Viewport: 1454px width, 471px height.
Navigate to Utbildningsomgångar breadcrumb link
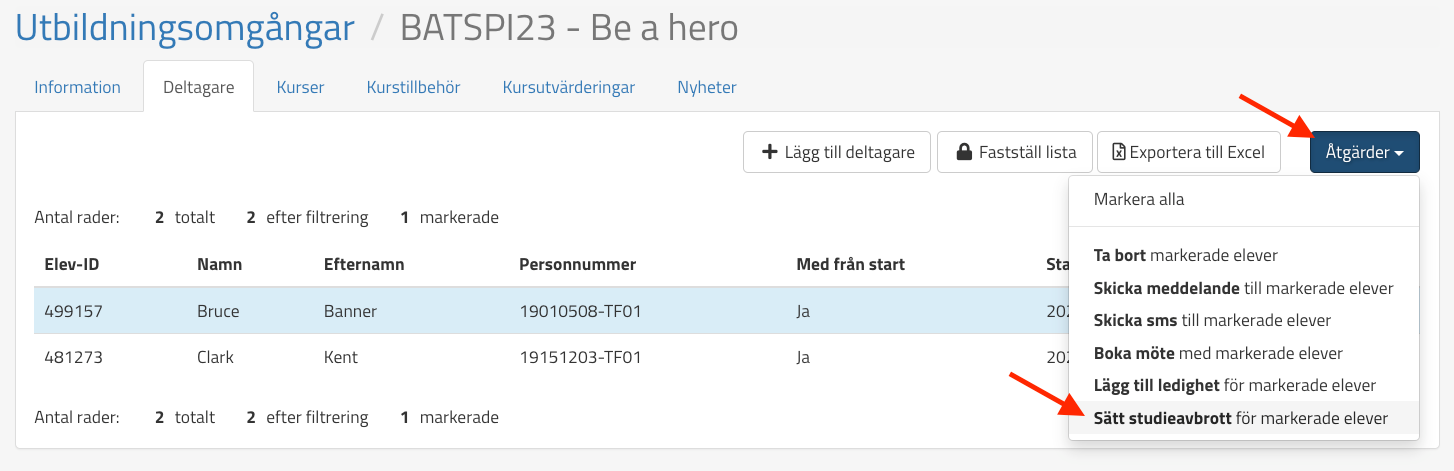(184, 28)
